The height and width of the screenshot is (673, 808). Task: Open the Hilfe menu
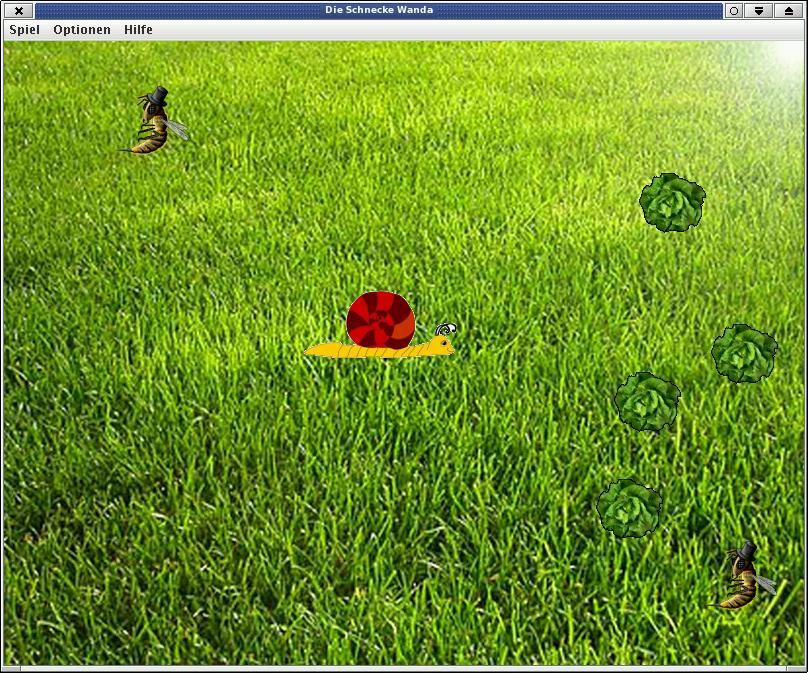pos(138,30)
